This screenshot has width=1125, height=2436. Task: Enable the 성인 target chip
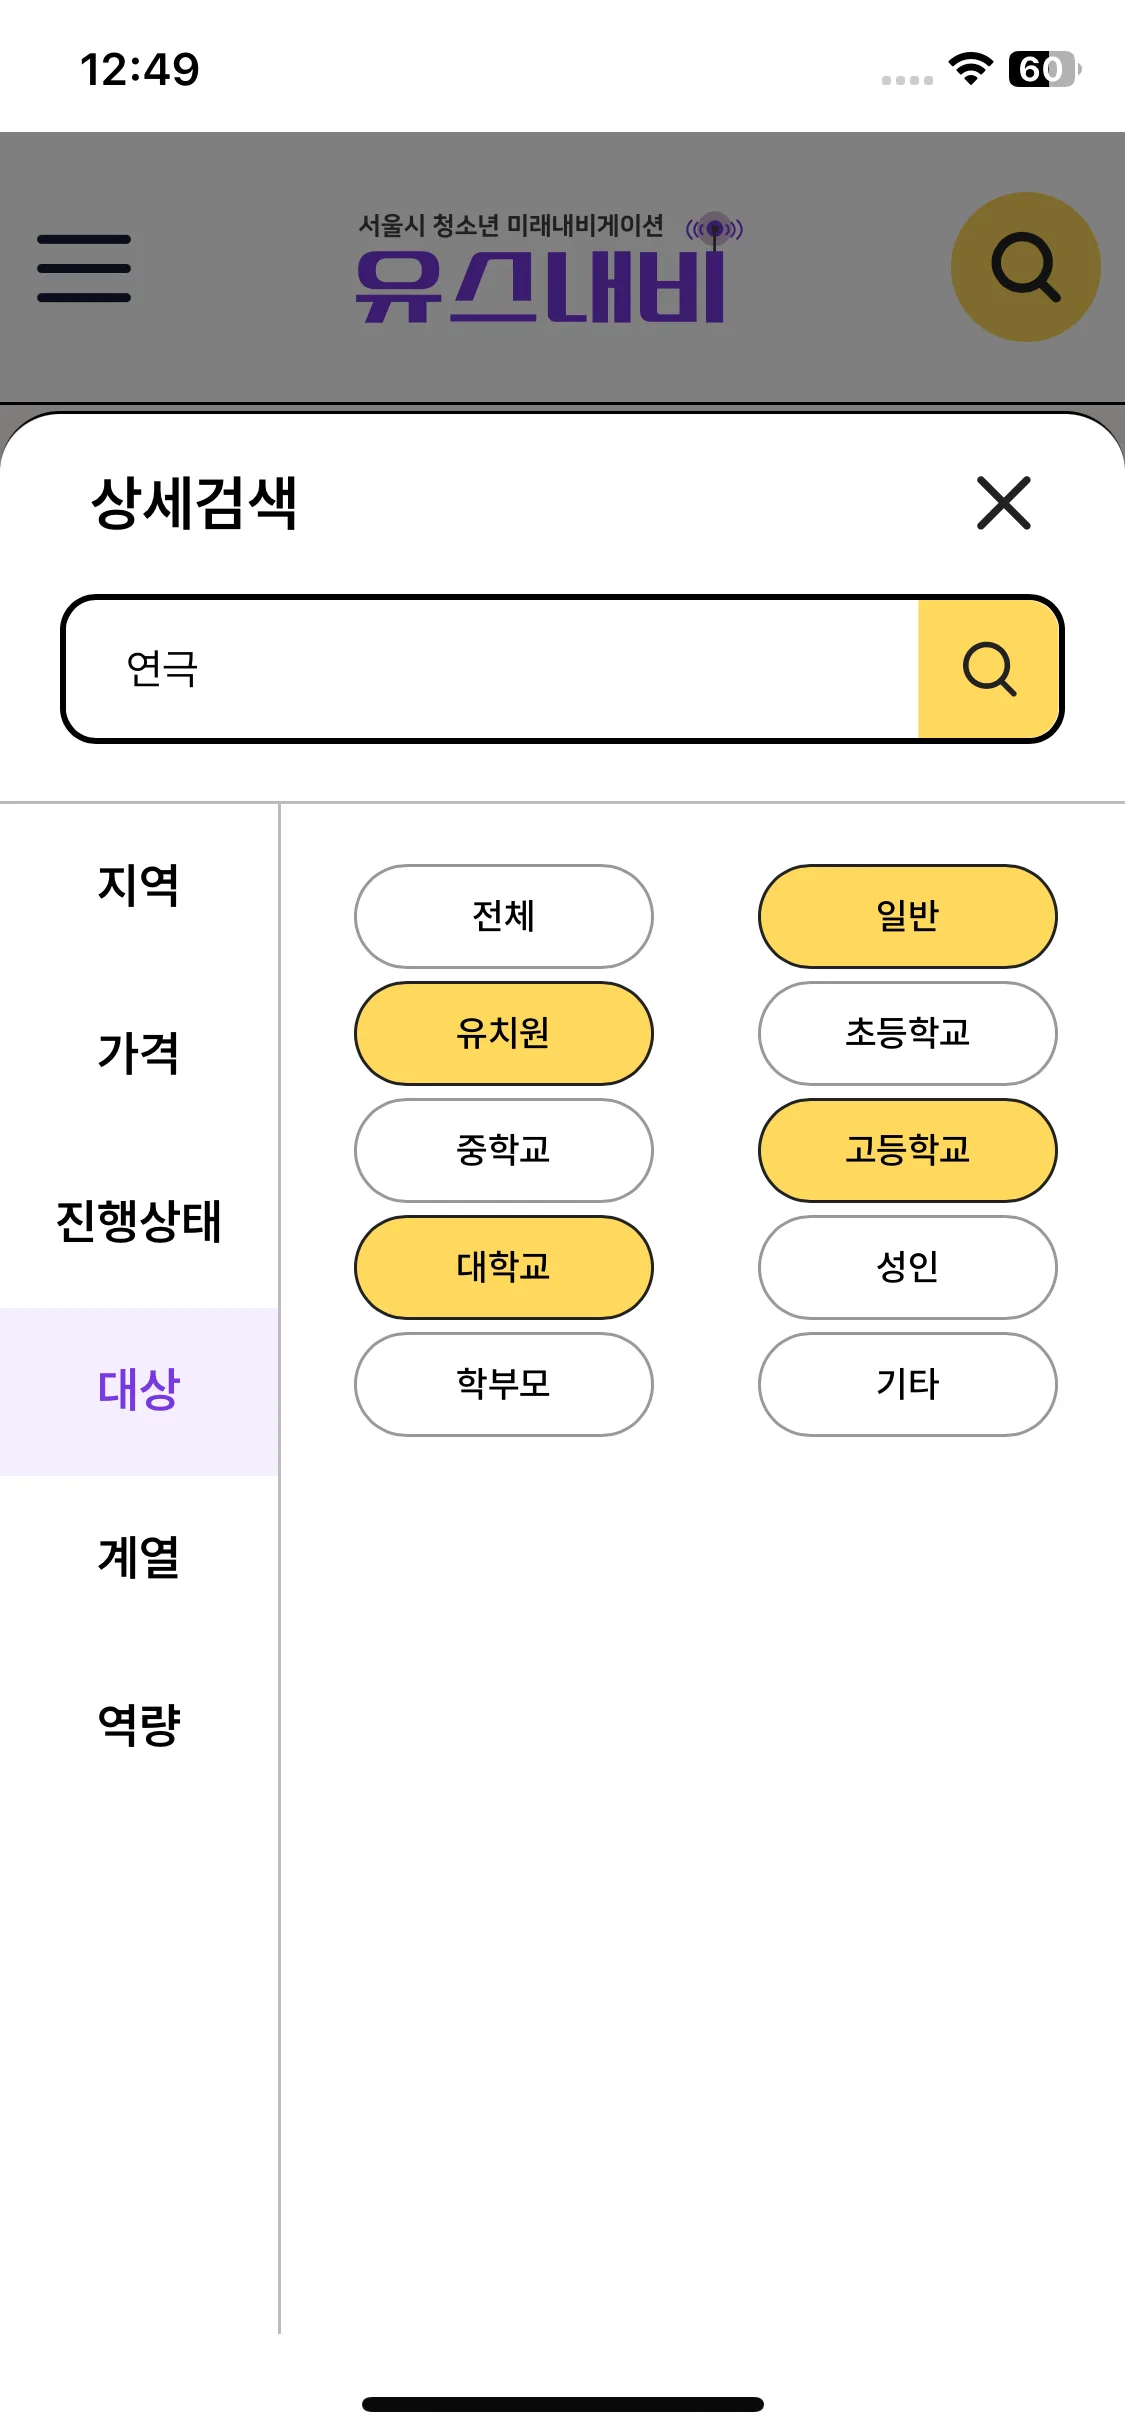(908, 1267)
